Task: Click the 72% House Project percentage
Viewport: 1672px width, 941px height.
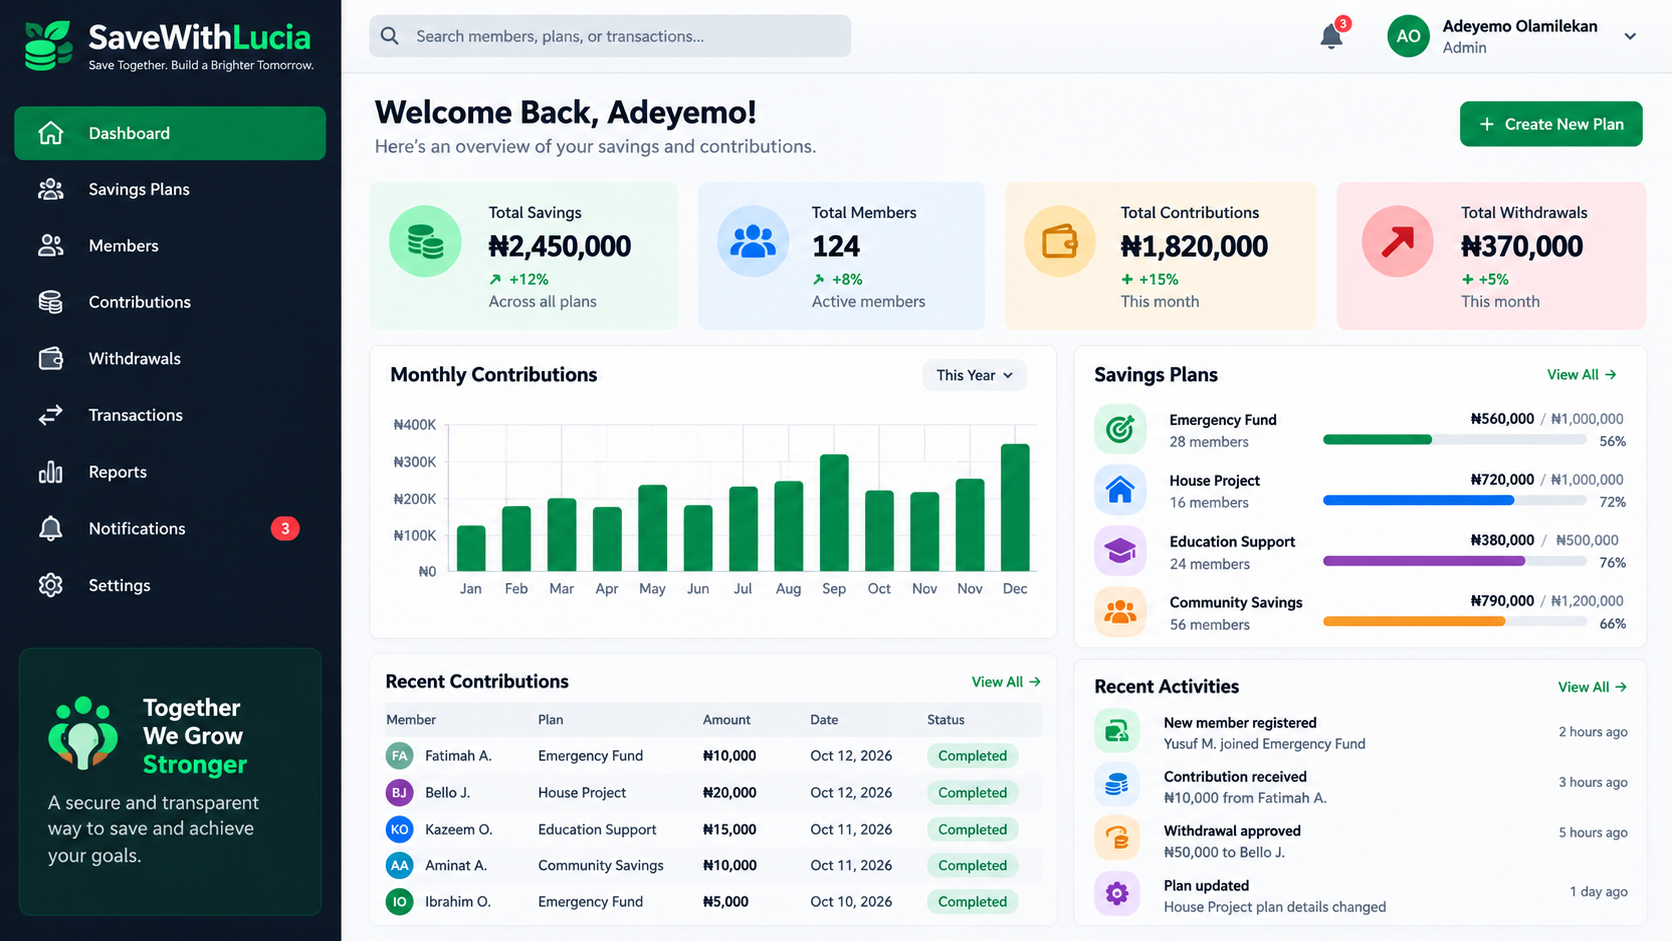Action: pos(1613,502)
